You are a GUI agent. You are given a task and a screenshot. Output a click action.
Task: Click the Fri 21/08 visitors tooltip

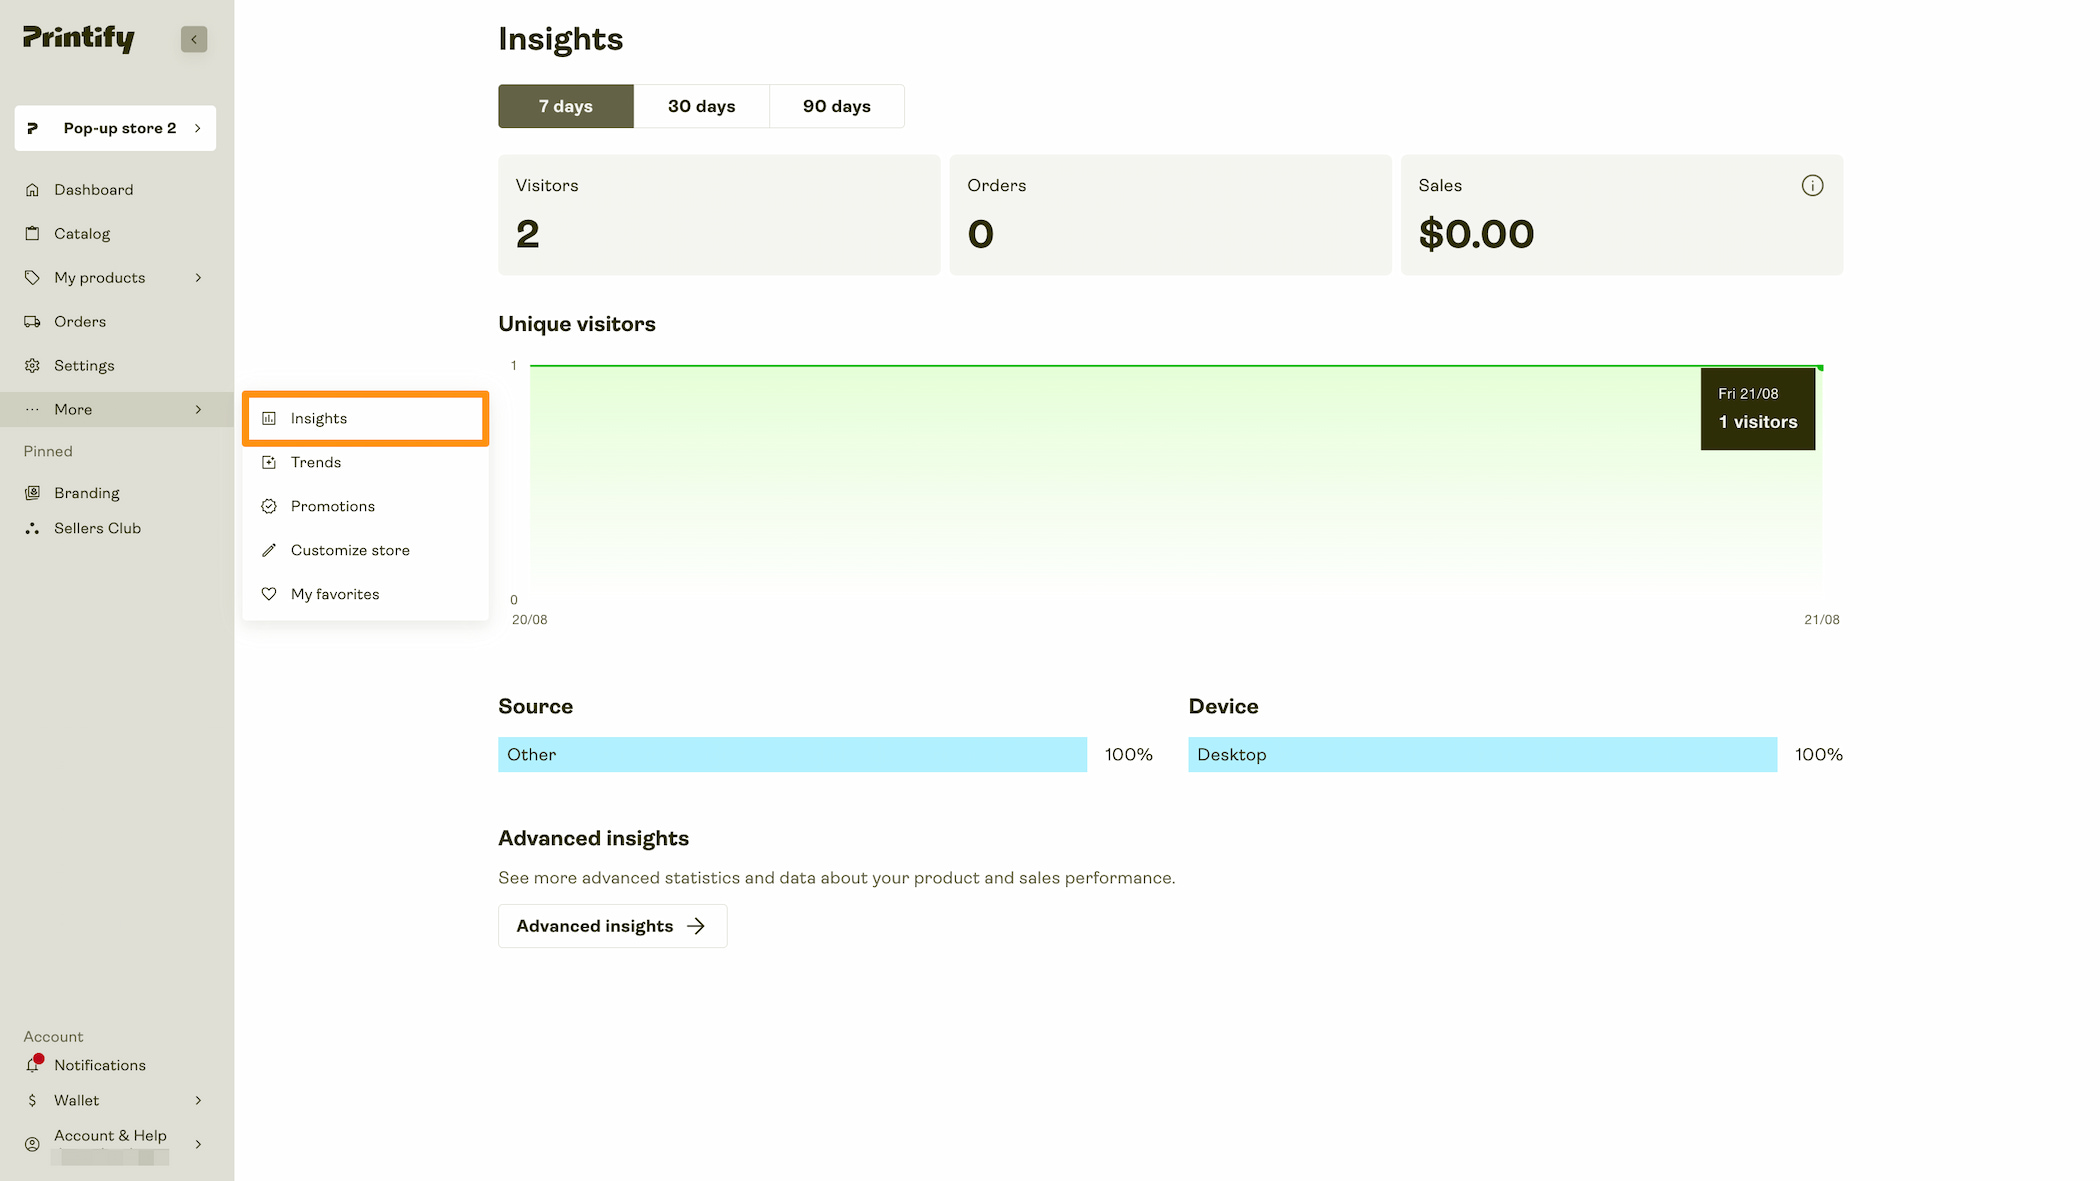(x=1757, y=409)
